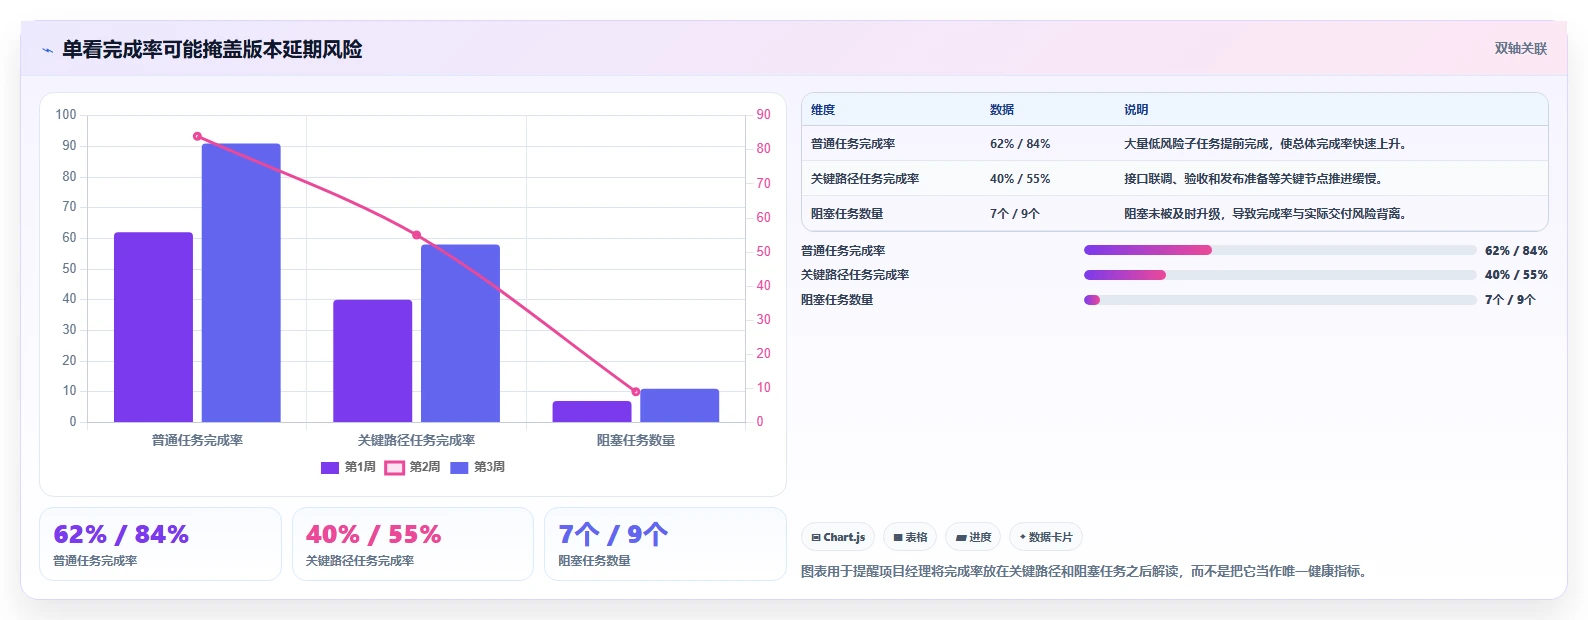Click the 表格 tag chip
The height and width of the screenshot is (620, 1588).
[910, 537]
